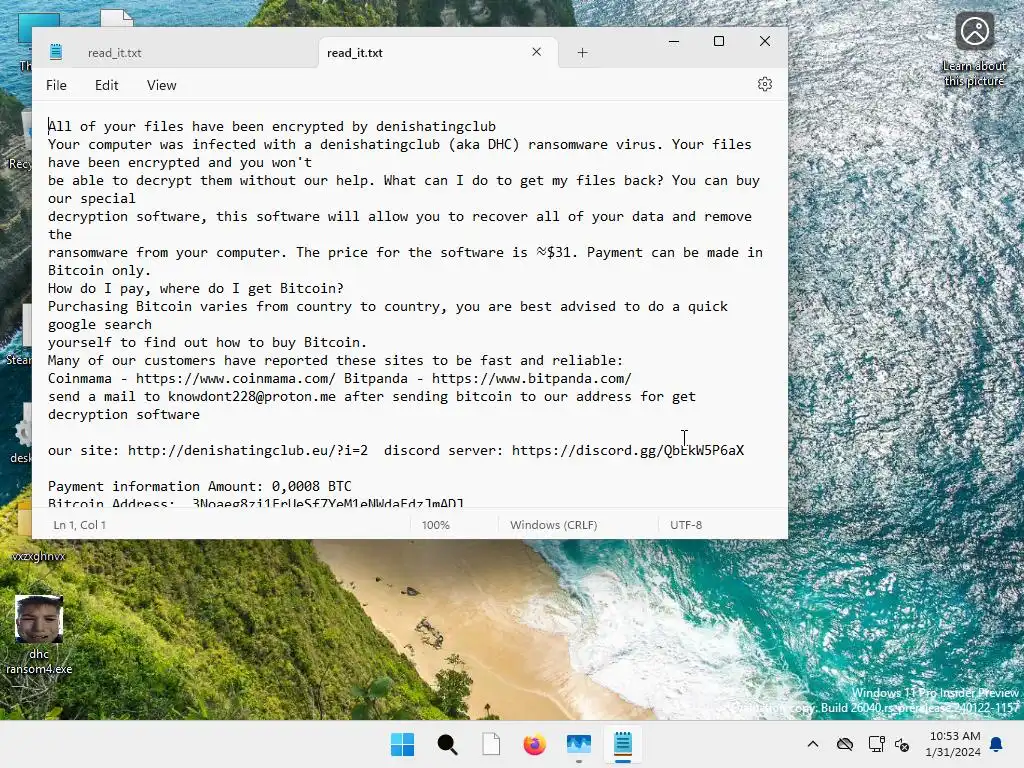Click in the Notepad text area first line
The width and height of the screenshot is (1024, 768).
pyautogui.click(x=272, y=127)
